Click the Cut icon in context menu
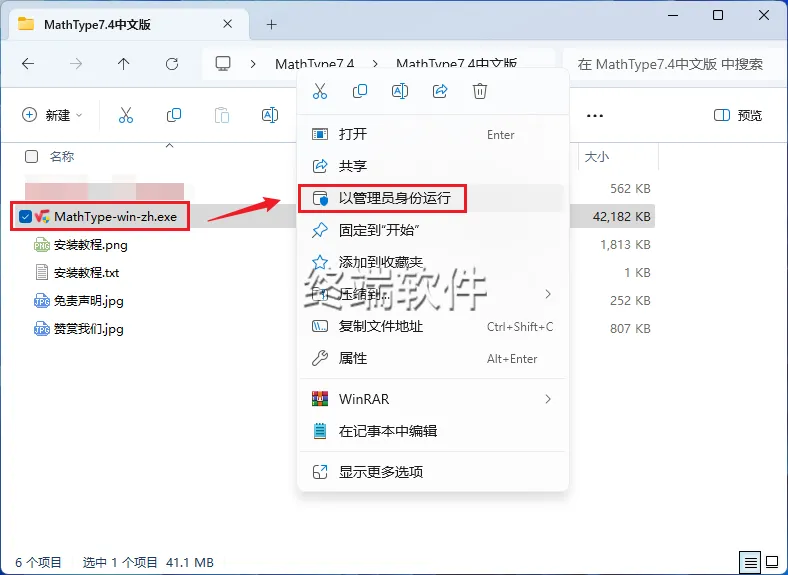The width and height of the screenshot is (788, 575). tap(320, 91)
